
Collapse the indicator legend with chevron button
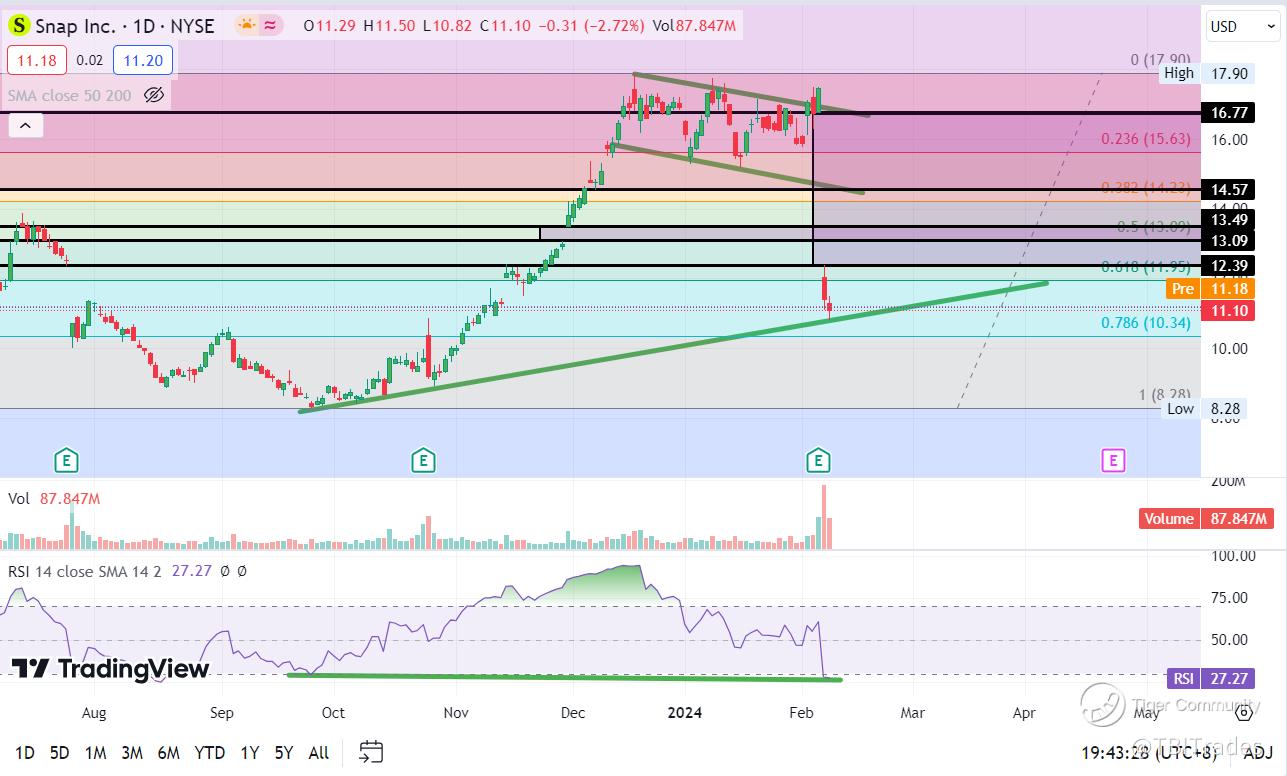[26, 126]
